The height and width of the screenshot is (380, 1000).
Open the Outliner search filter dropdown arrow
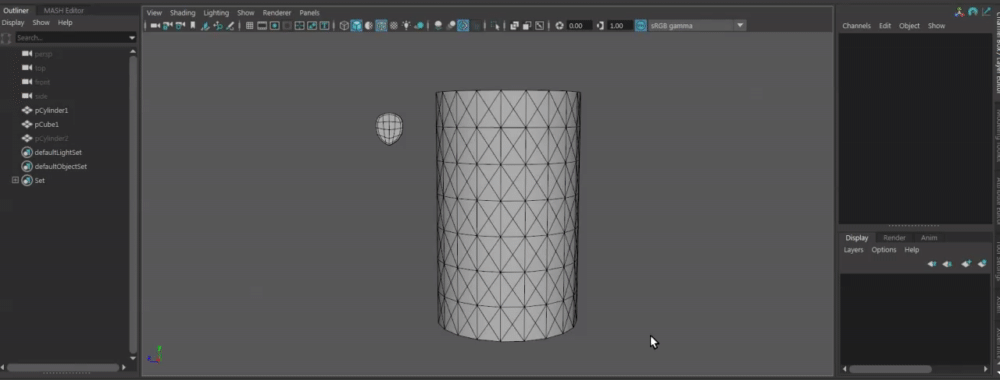132,38
